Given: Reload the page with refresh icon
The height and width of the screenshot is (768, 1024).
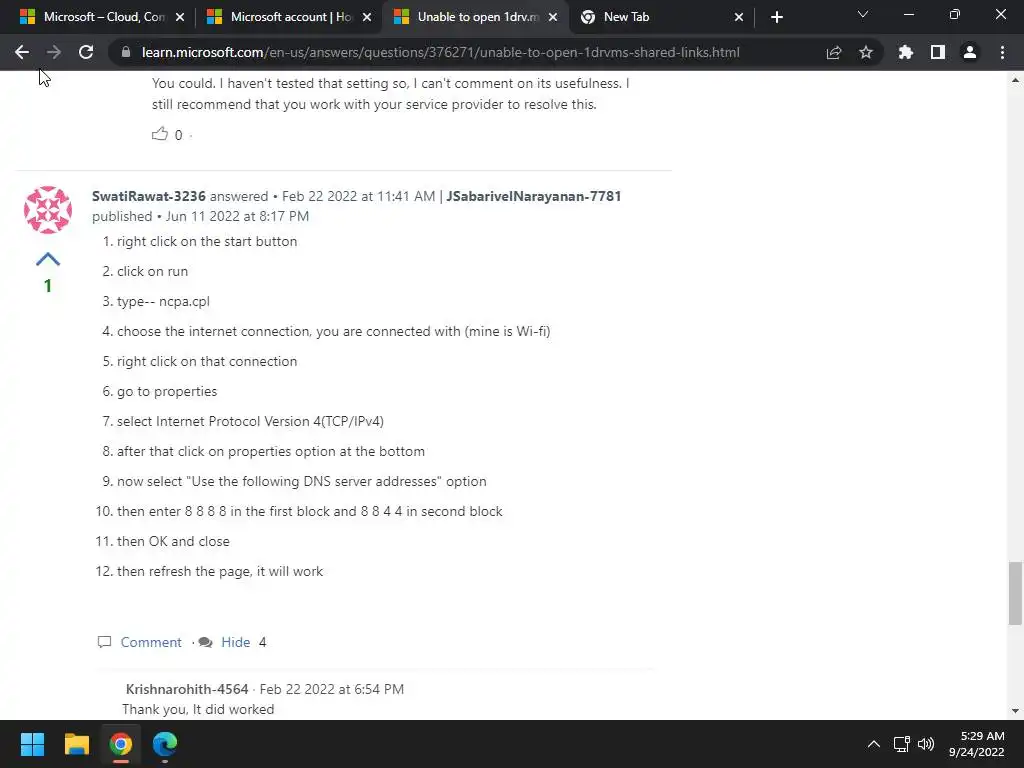Looking at the screenshot, I should click(x=86, y=52).
